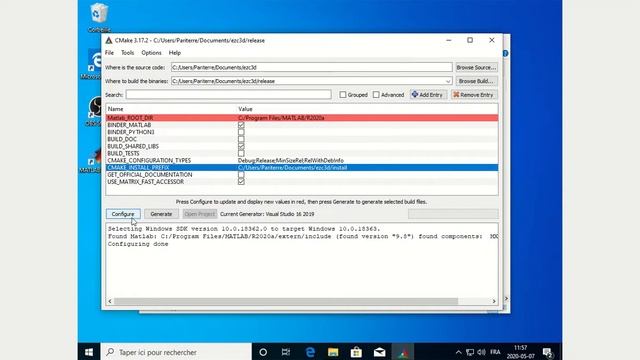
Task: Open Microsoft Store from taskbar
Action: [x=356, y=352]
